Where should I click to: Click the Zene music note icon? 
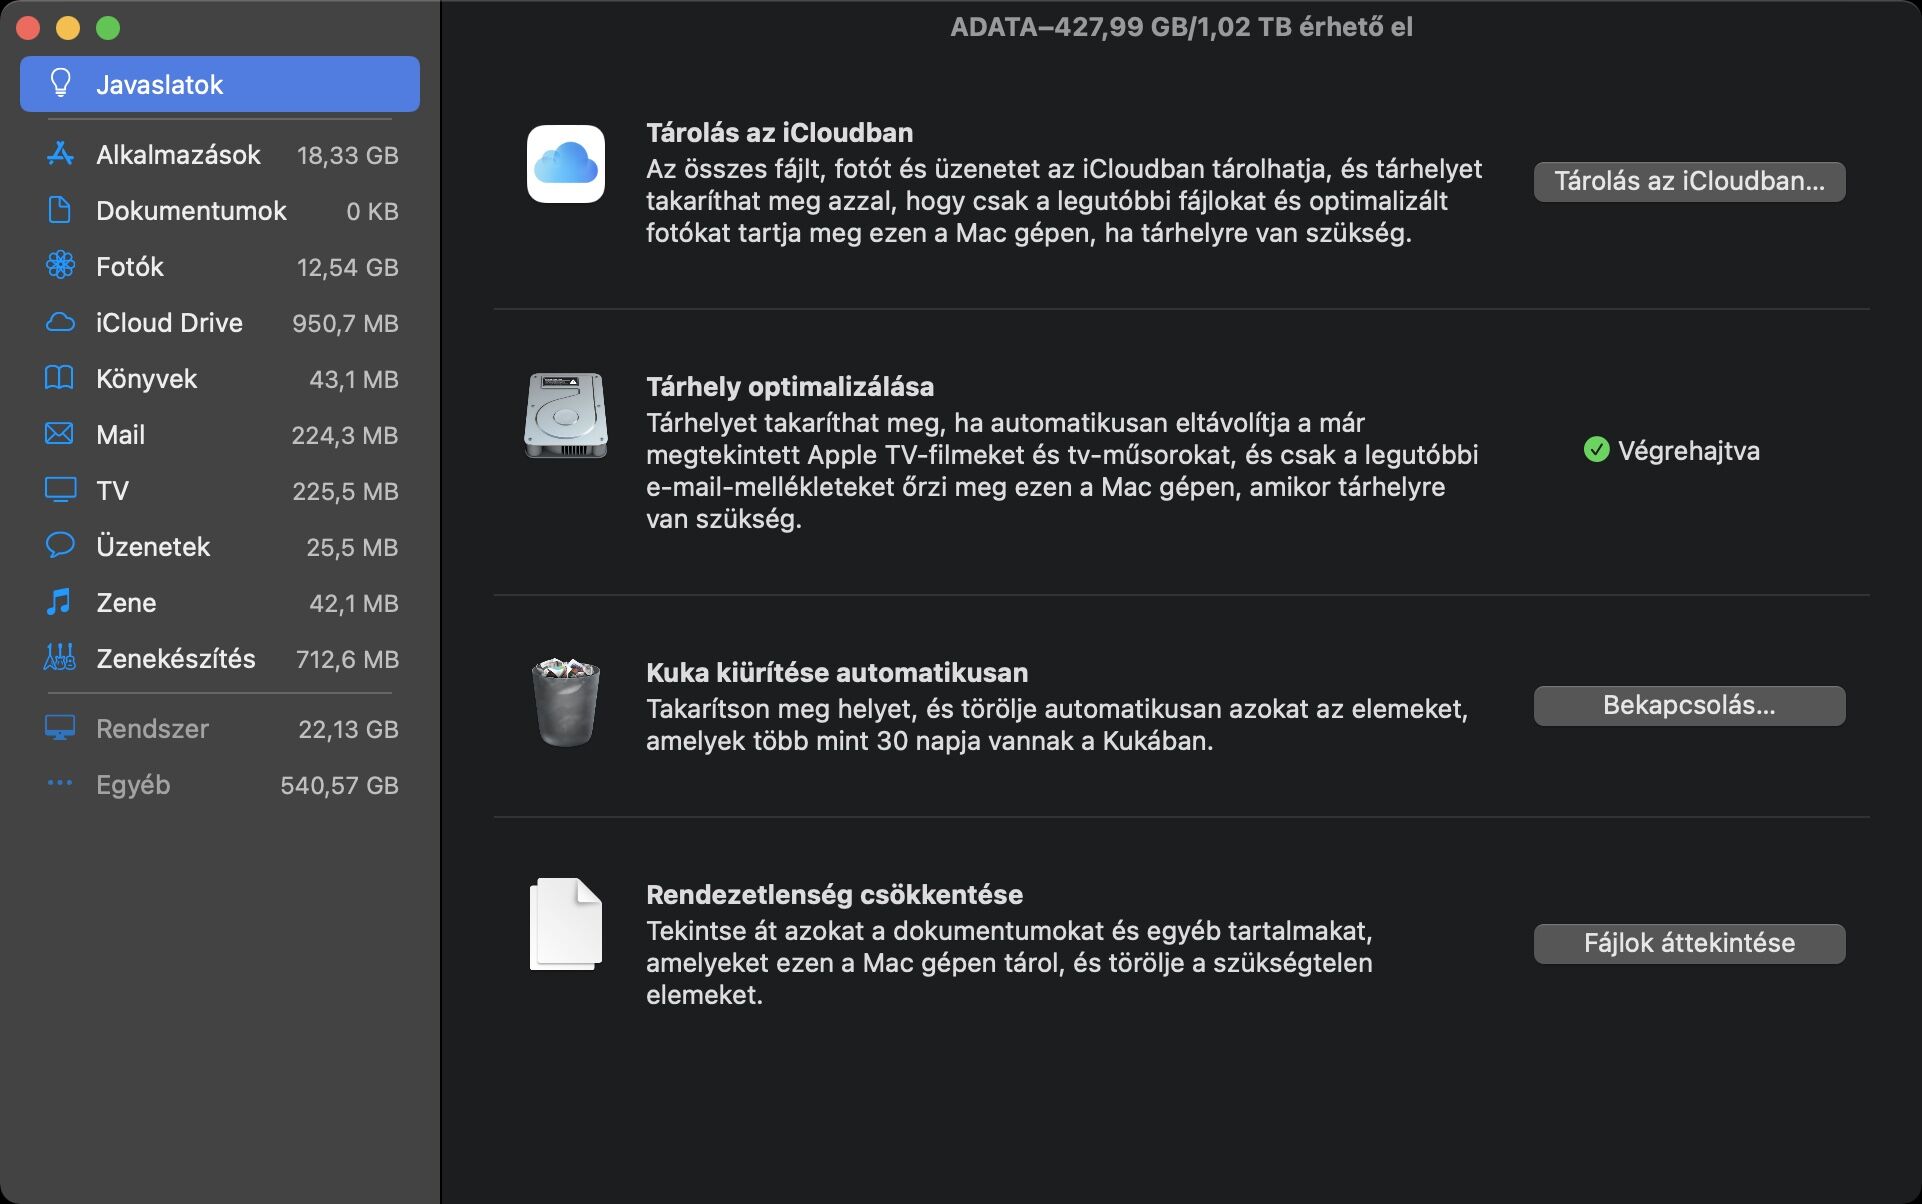(60, 602)
